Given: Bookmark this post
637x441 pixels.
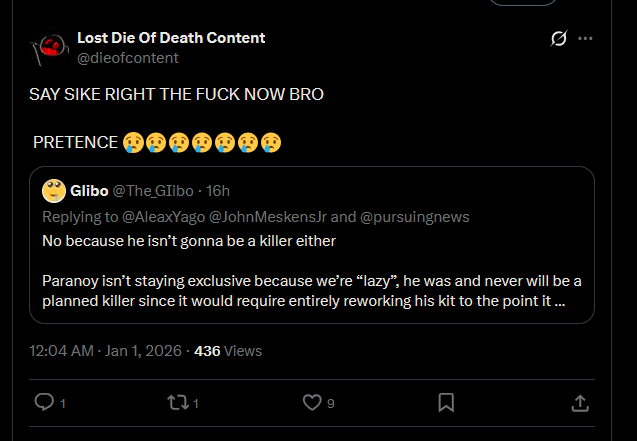Looking at the screenshot, I should click(x=446, y=402).
